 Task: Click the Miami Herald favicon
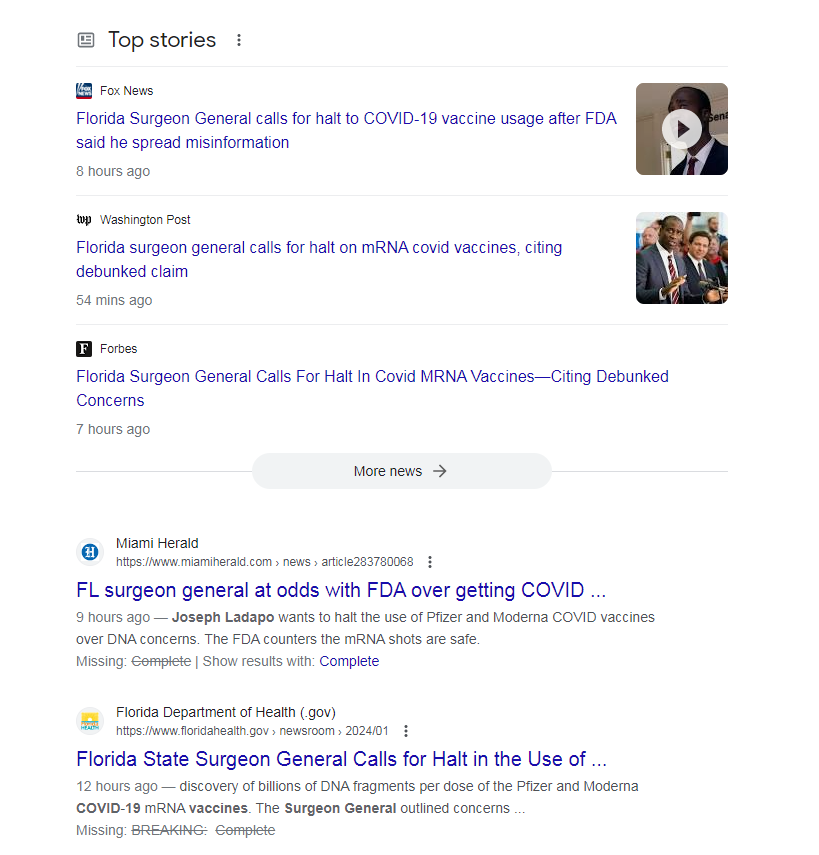click(90, 552)
